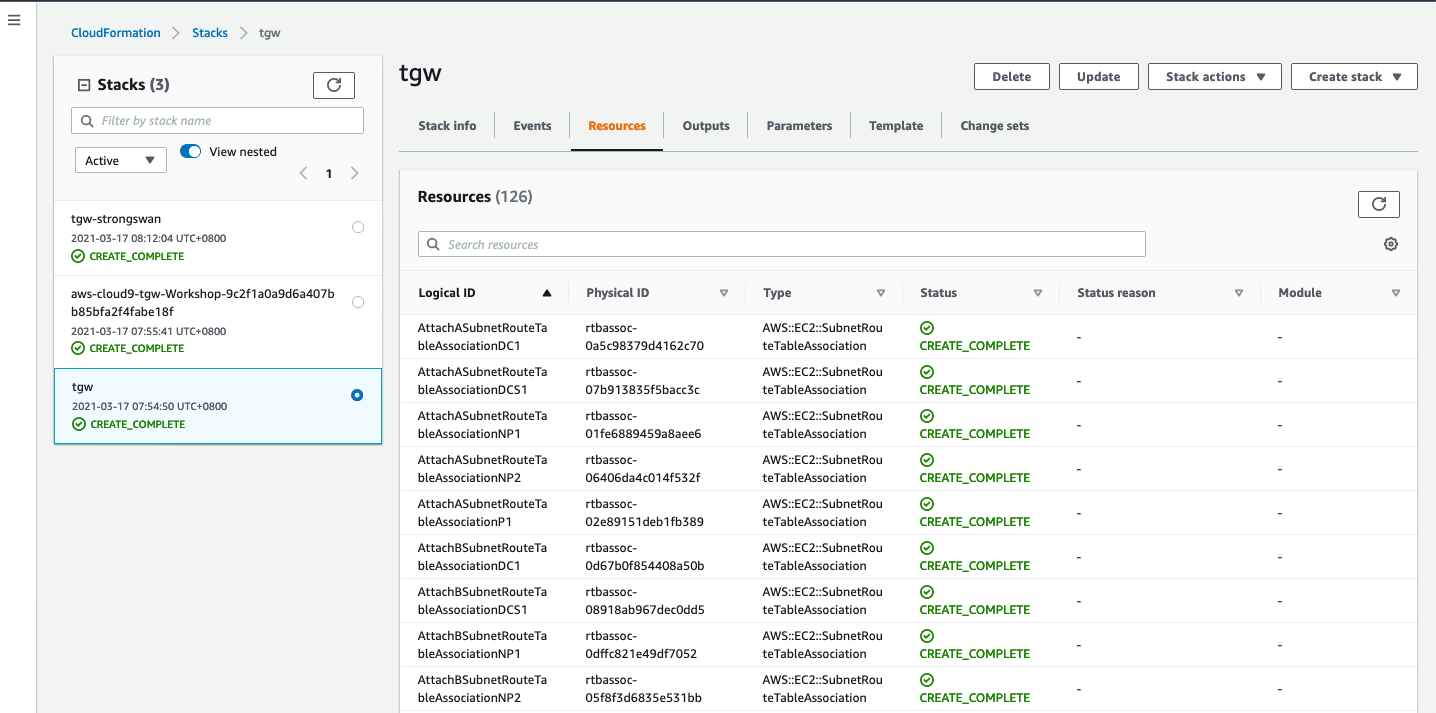Expand the Create stack dropdown

click(x=1354, y=77)
